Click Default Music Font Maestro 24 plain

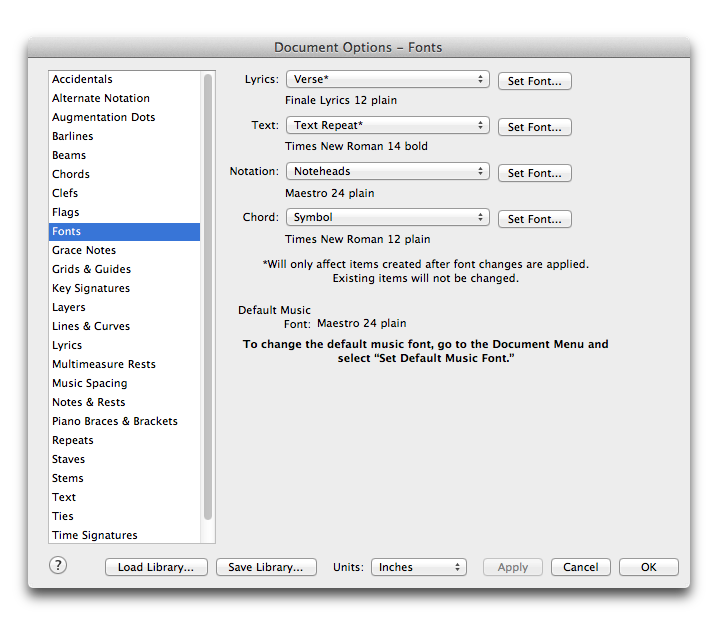(x=361, y=323)
